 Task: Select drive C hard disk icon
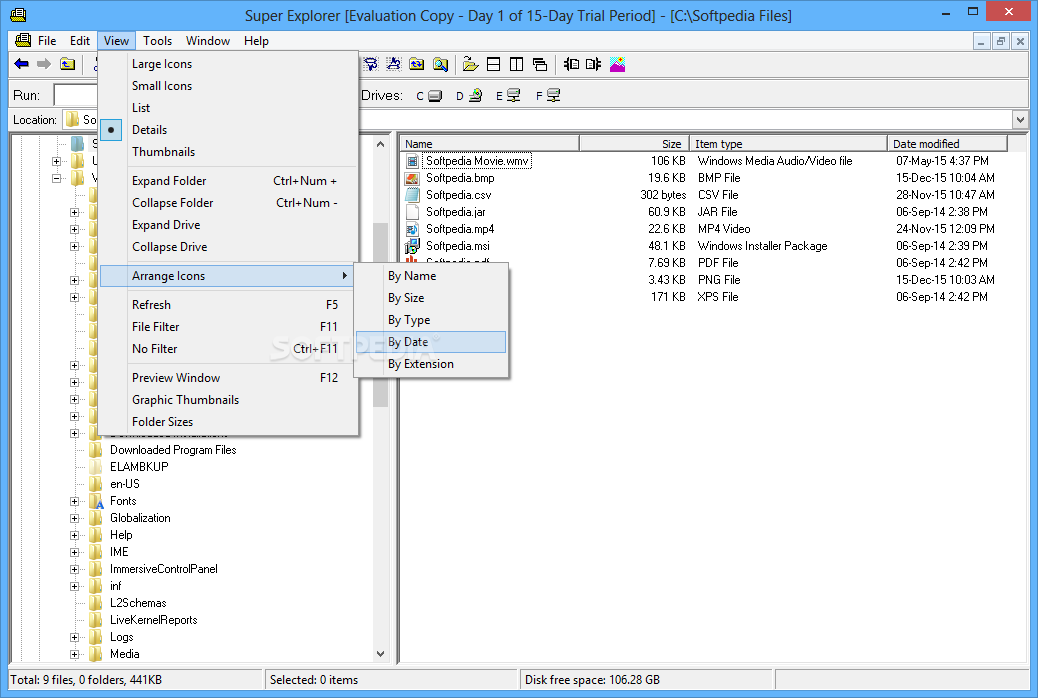coord(435,96)
